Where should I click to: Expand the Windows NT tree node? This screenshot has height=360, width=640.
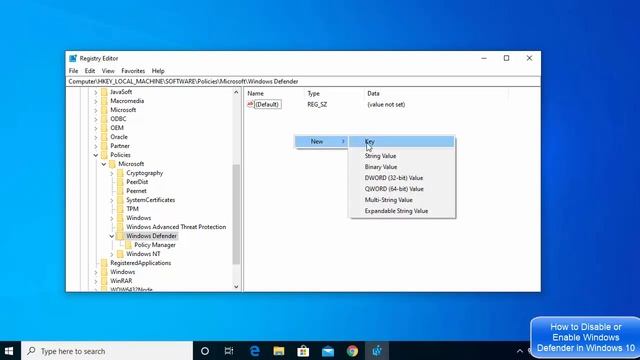(111, 254)
